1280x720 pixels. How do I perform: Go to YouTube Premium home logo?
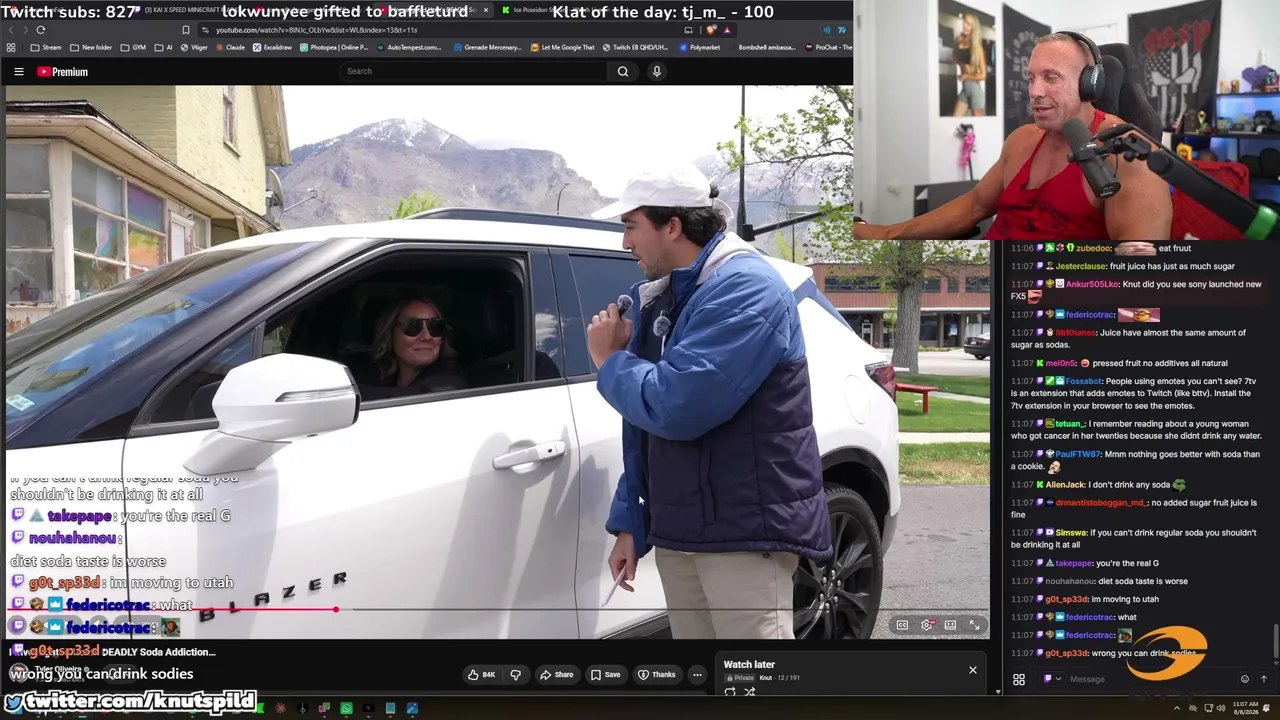pyautogui.click(x=63, y=72)
